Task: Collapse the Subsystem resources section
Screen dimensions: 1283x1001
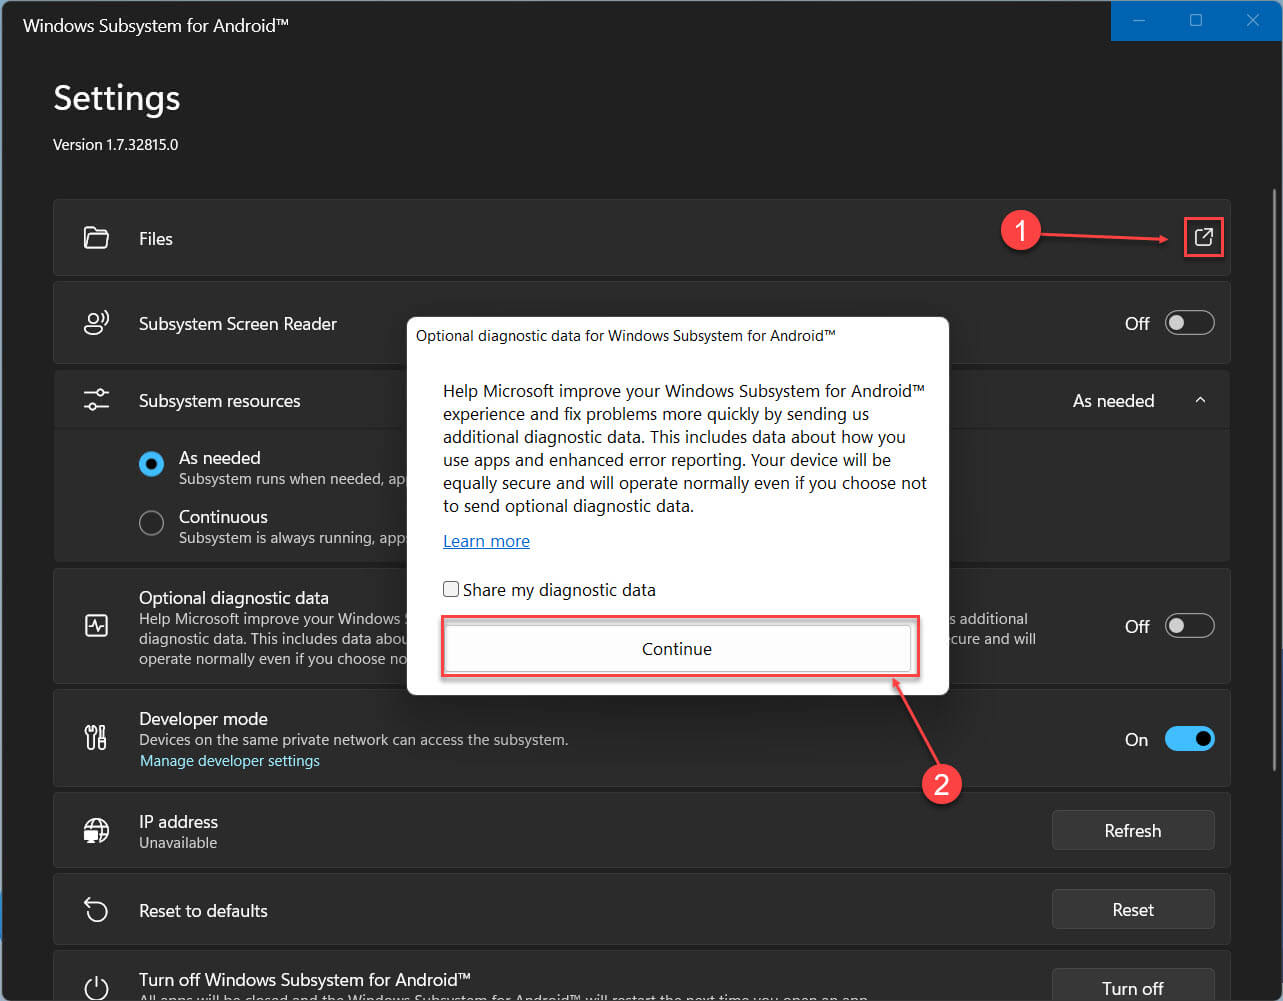Action: coord(1200,400)
